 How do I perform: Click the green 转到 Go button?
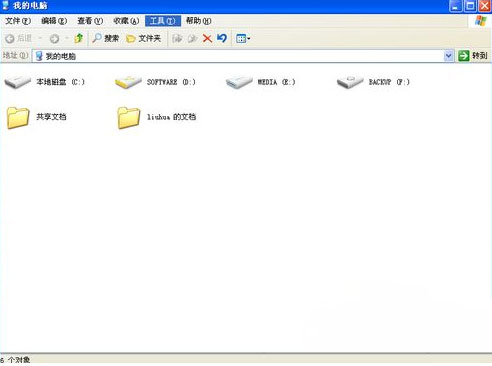point(472,56)
